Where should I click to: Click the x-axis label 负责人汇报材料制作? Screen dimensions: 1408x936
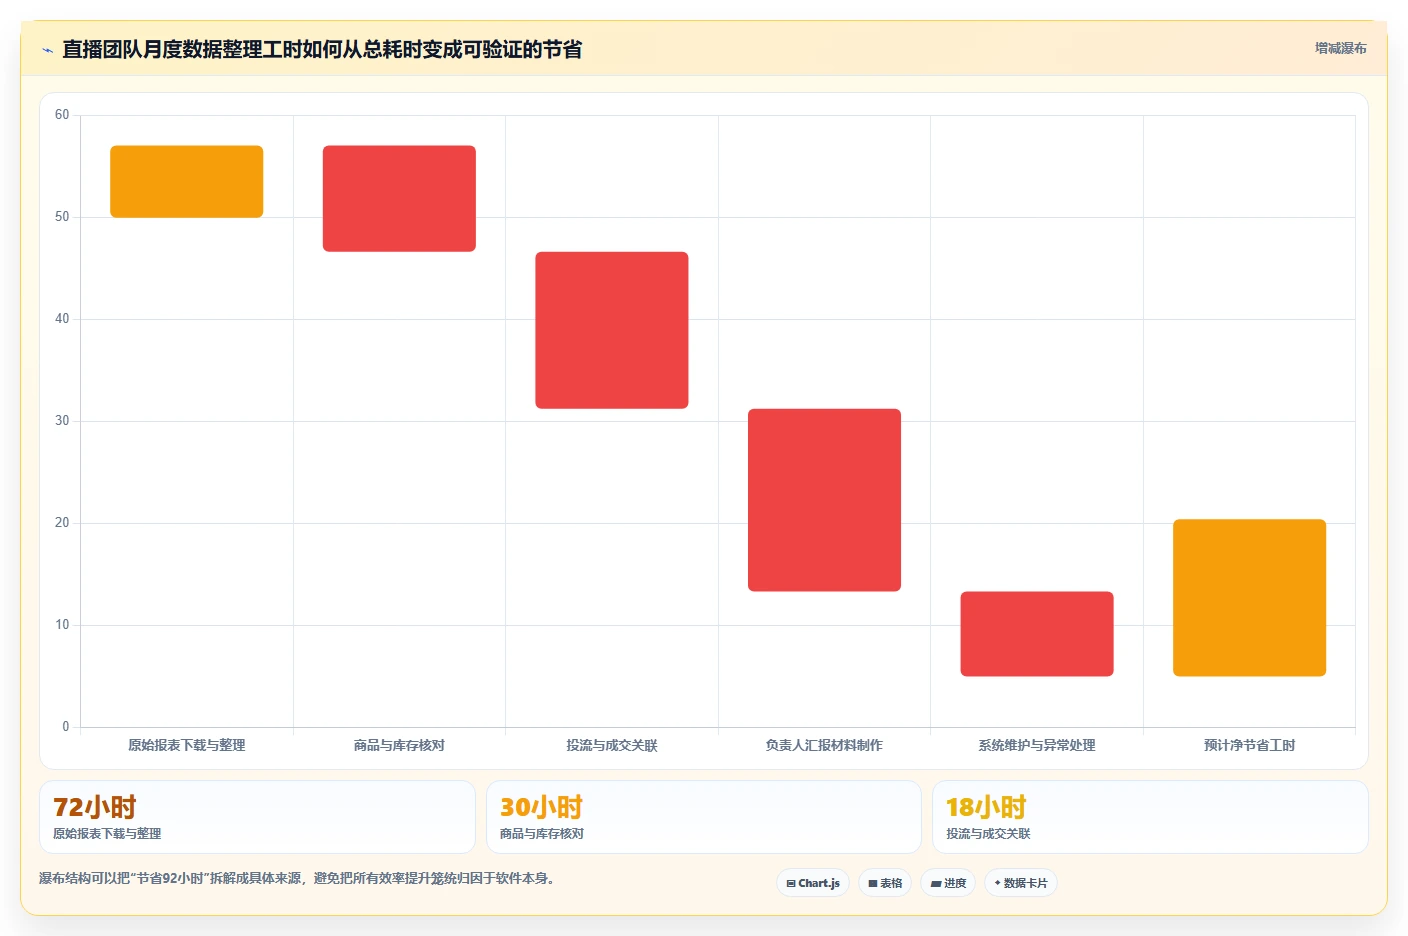pos(824,745)
